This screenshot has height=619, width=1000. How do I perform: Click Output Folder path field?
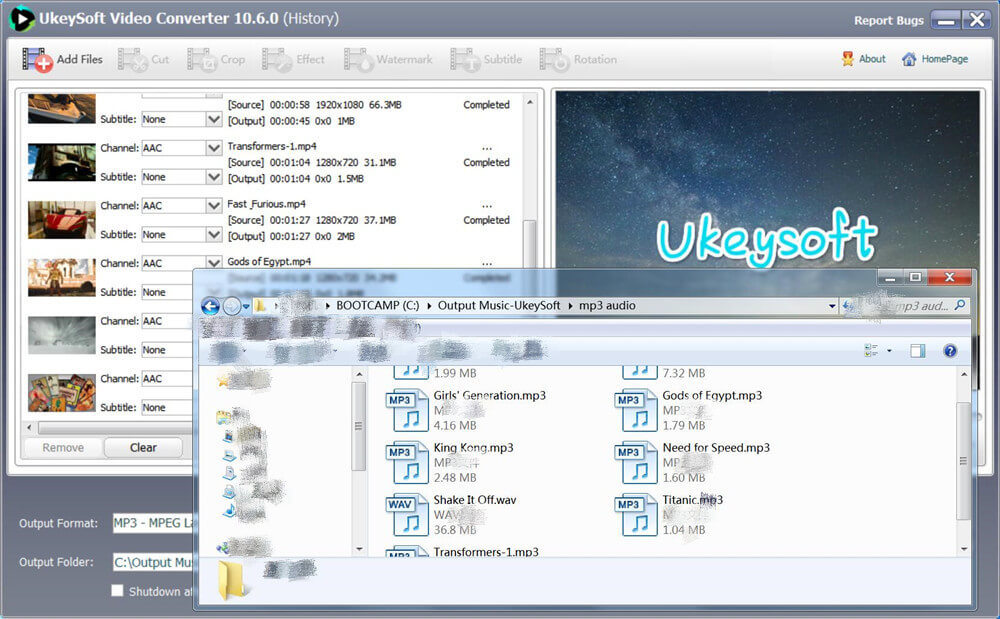[x=153, y=562]
